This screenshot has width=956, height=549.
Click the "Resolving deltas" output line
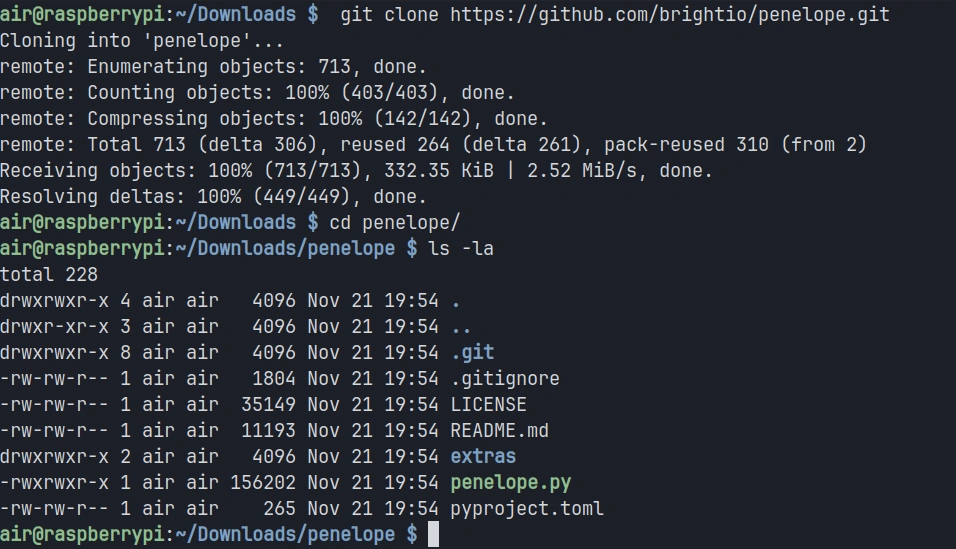[213, 196]
